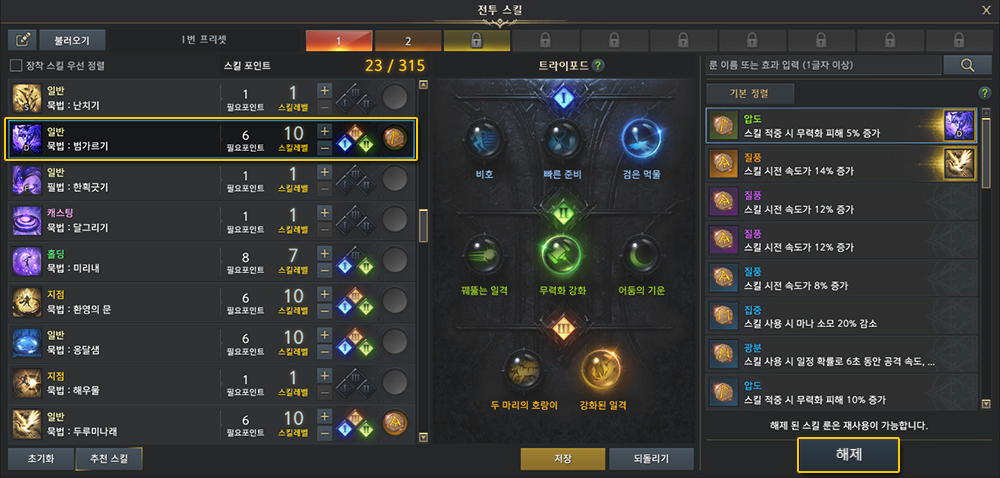Click the preset edit pencil icon
The image size is (1000, 478).
point(22,40)
